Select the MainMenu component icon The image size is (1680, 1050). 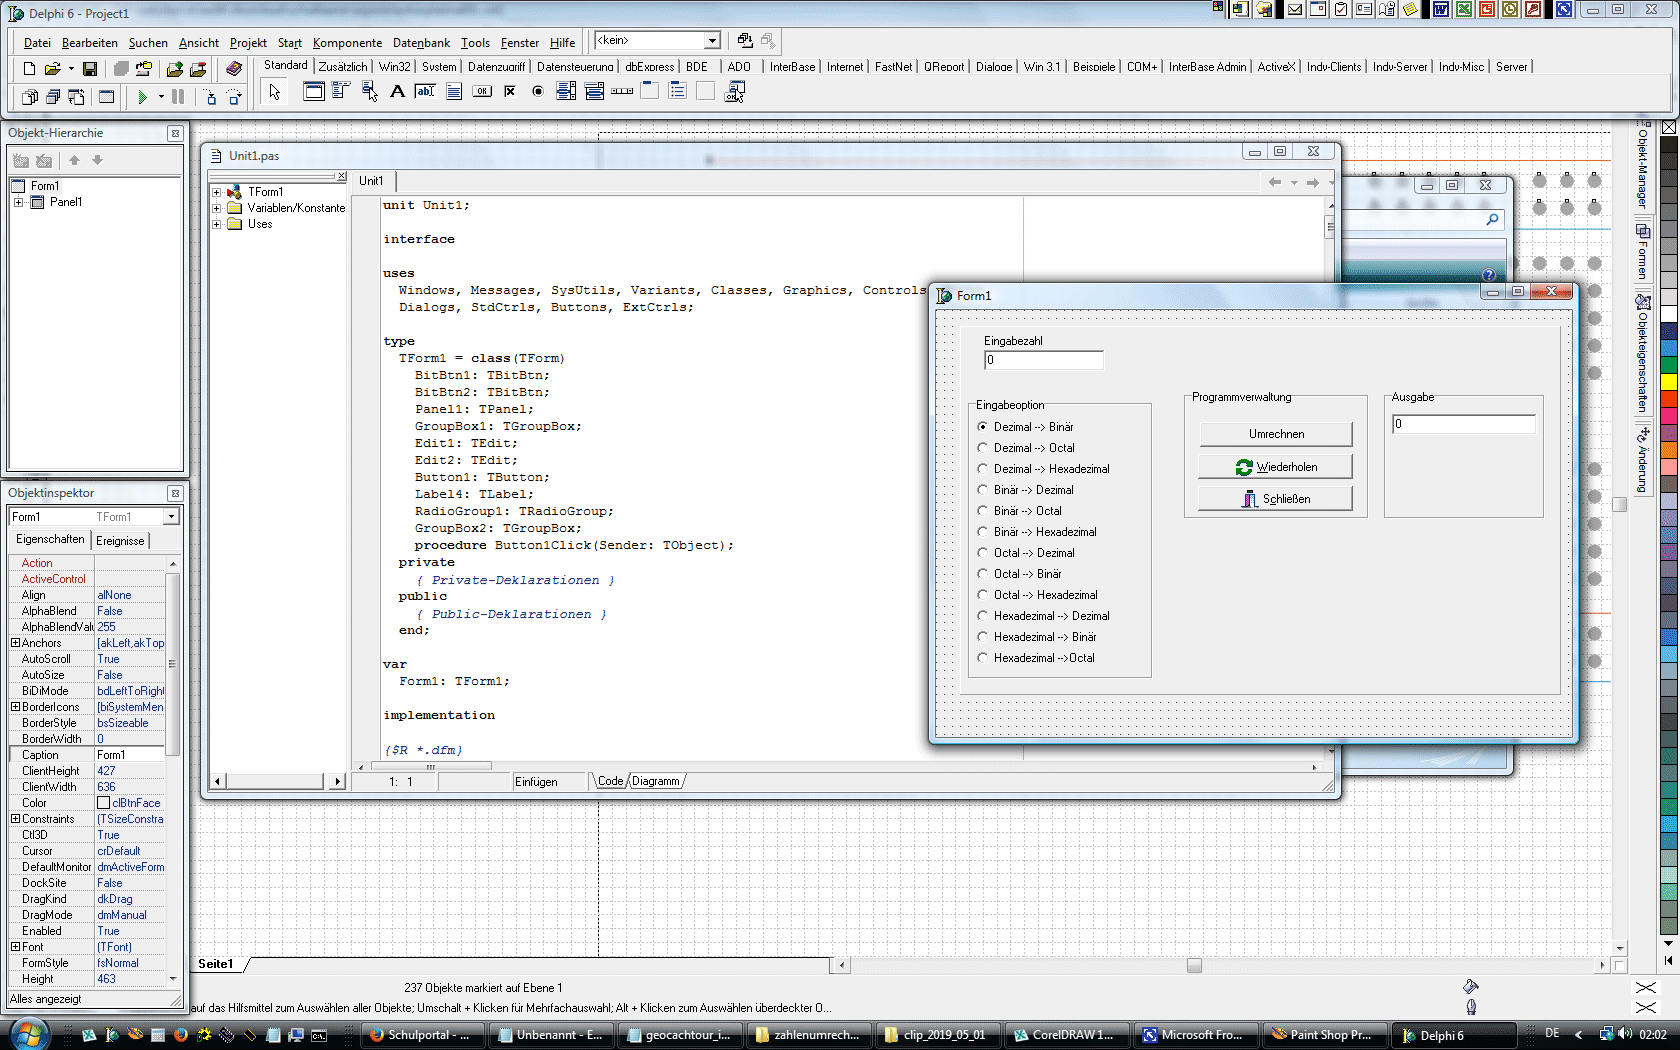(x=340, y=91)
